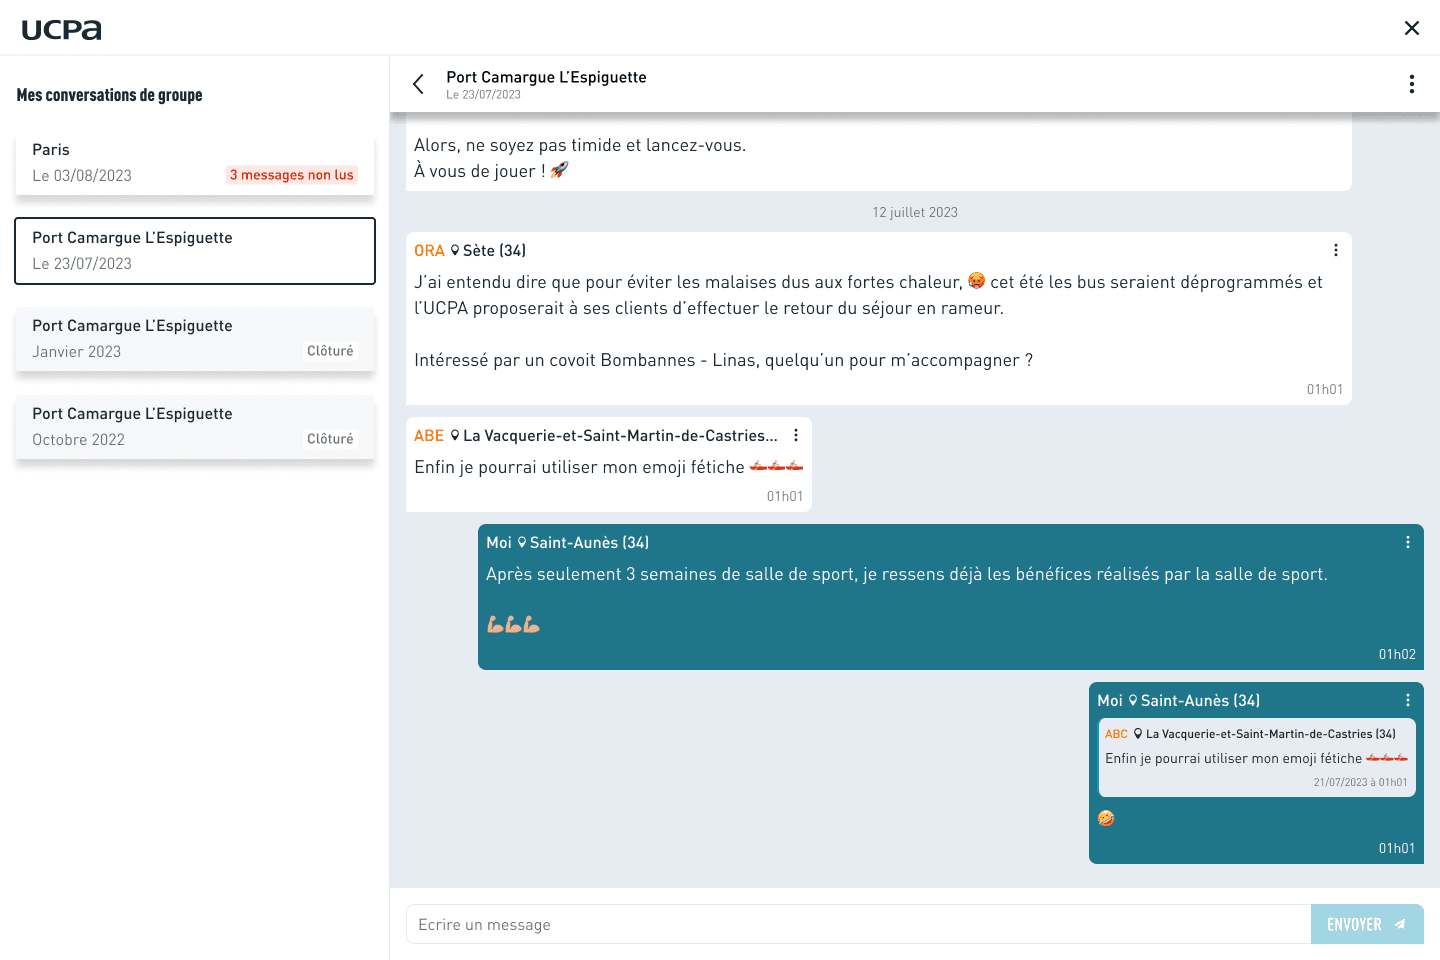
Task: Open the Paris group conversation
Action: (x=195, y=162)
